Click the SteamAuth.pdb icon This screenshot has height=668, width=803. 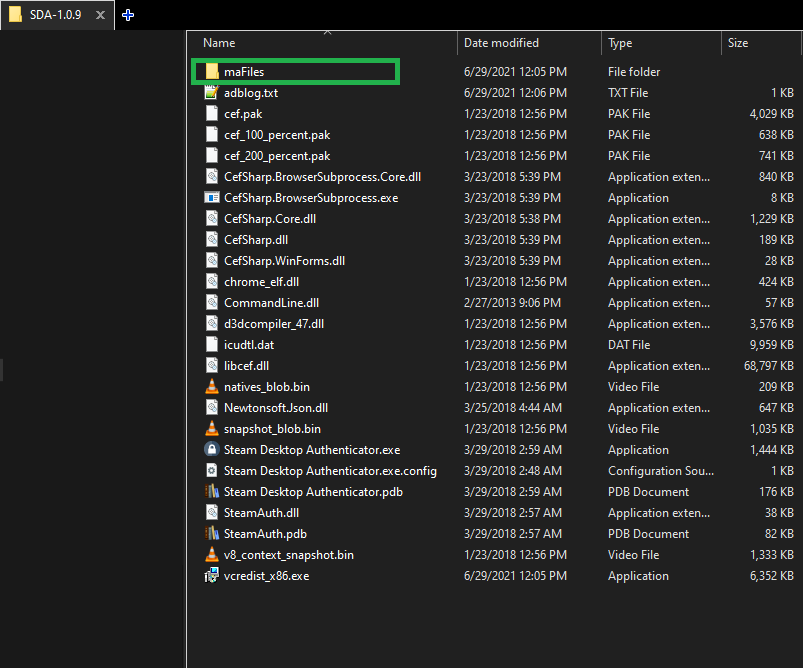pyautogui.click(x=212, y=534)
